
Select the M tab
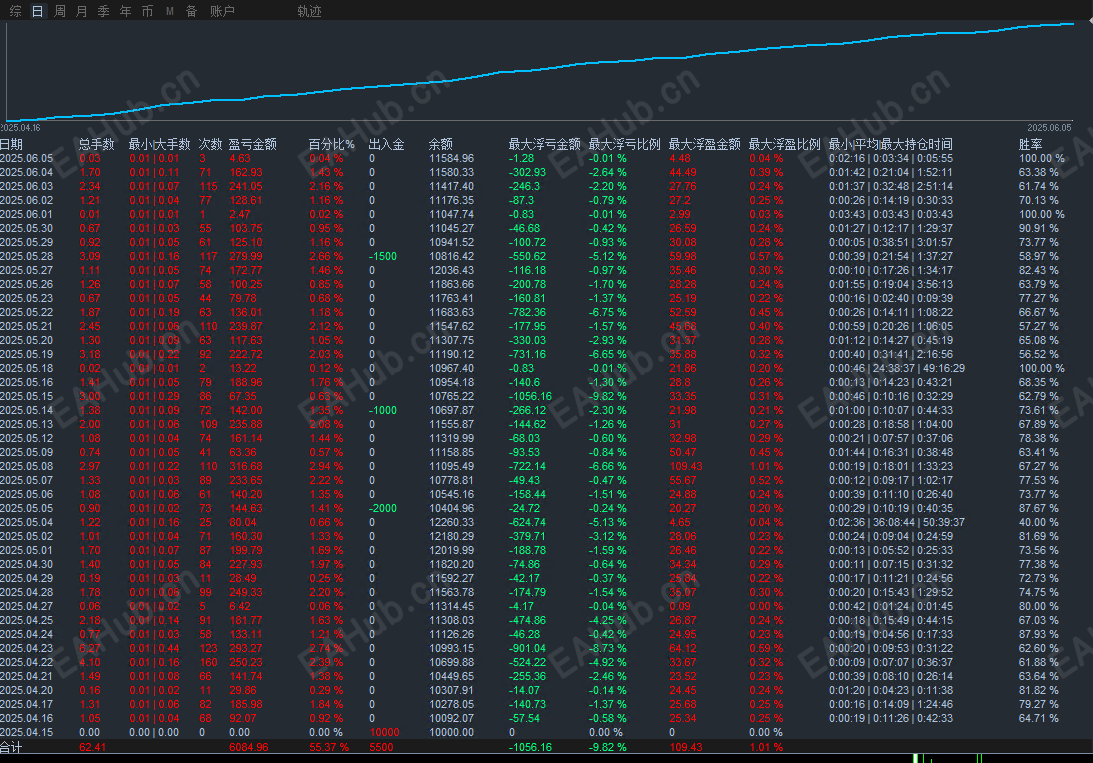(169, 11)
